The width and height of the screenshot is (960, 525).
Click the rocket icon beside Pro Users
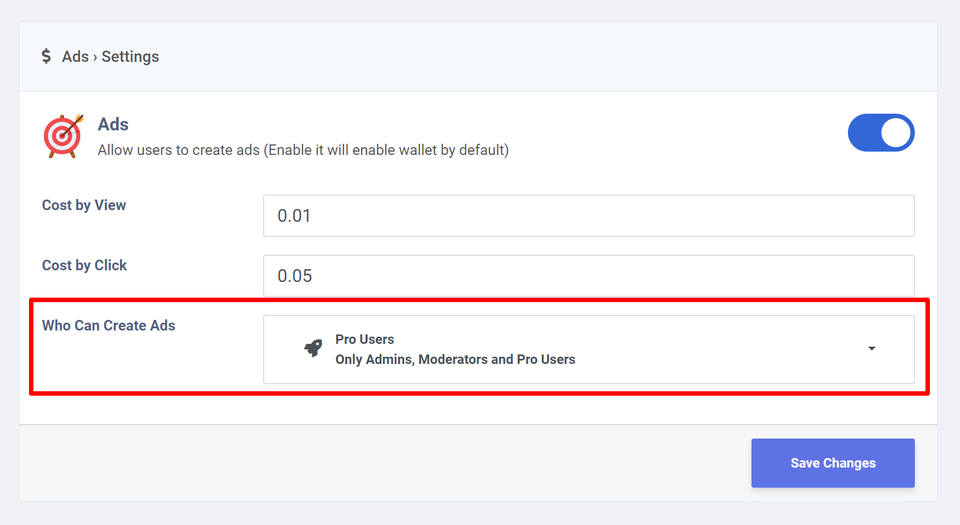[313, 349]
